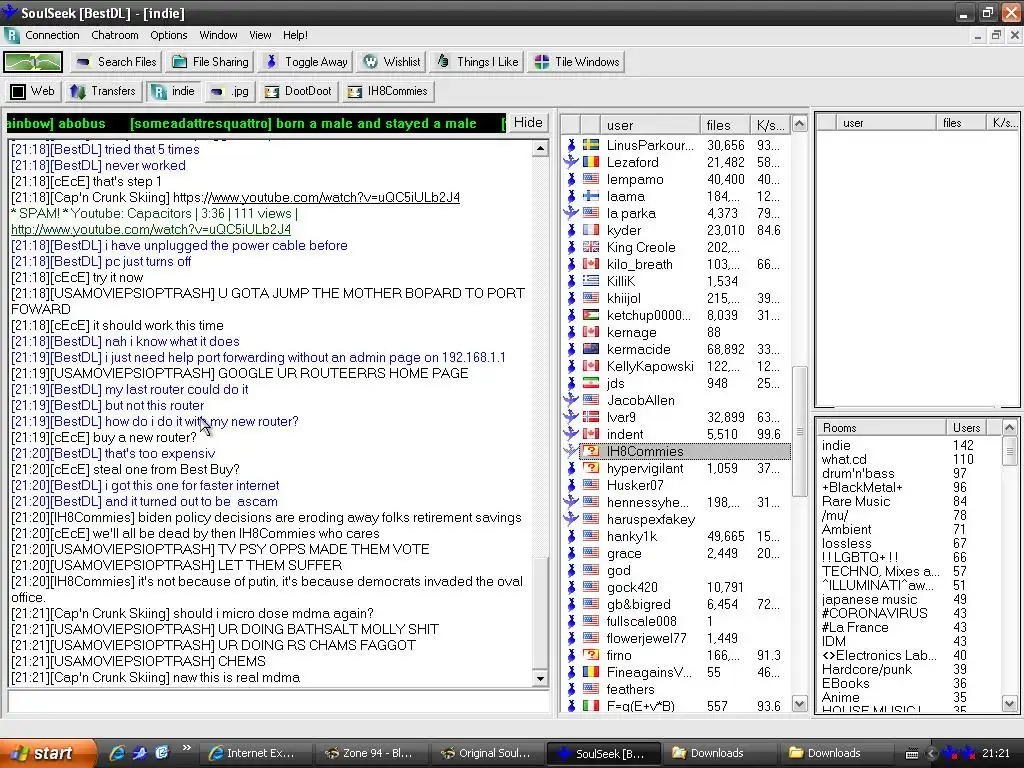This screenshot has height=768, width=1024.
Task: Click the UK flag beside King Creole
Action: tap(590, 247)
